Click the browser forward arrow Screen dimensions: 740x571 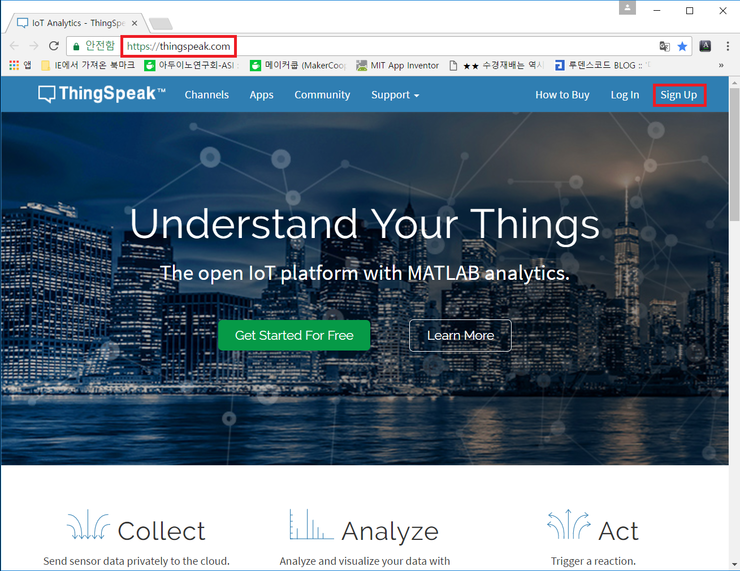coord(34,46)
